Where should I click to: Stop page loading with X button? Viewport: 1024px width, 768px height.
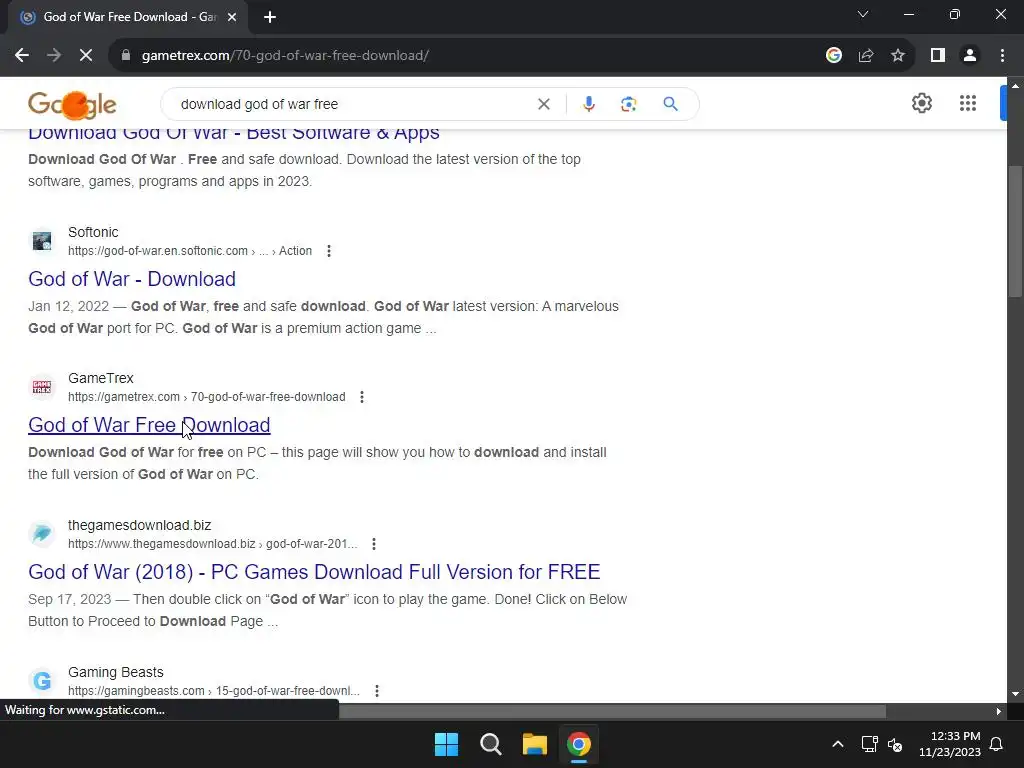86,56
